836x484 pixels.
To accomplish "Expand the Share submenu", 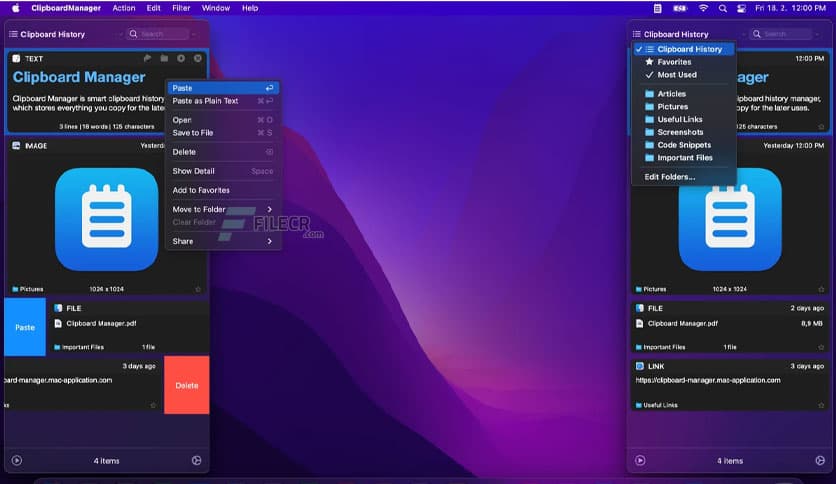I will (x=223, y=241).
